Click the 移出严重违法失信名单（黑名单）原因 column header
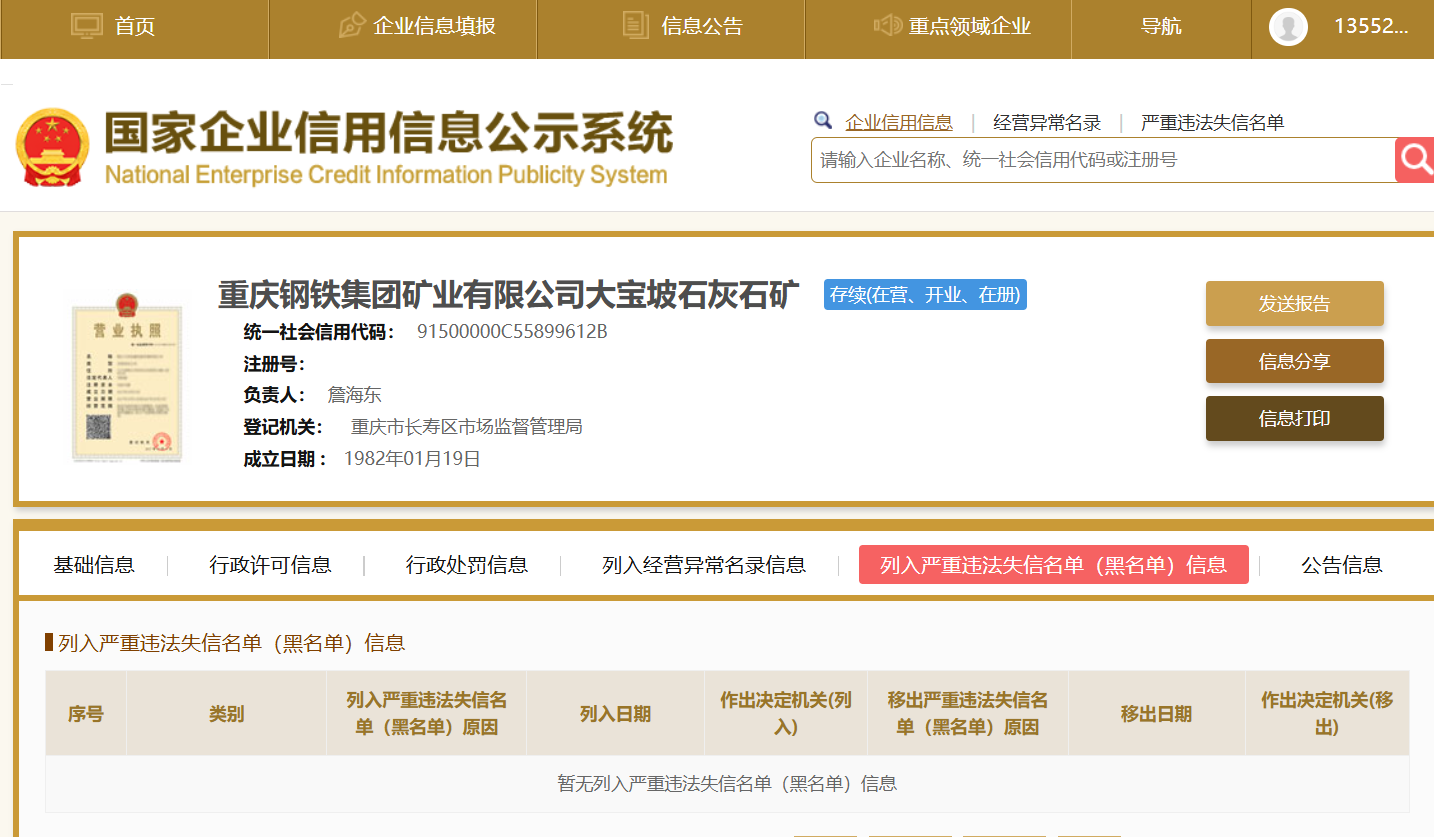 [968, 714]
